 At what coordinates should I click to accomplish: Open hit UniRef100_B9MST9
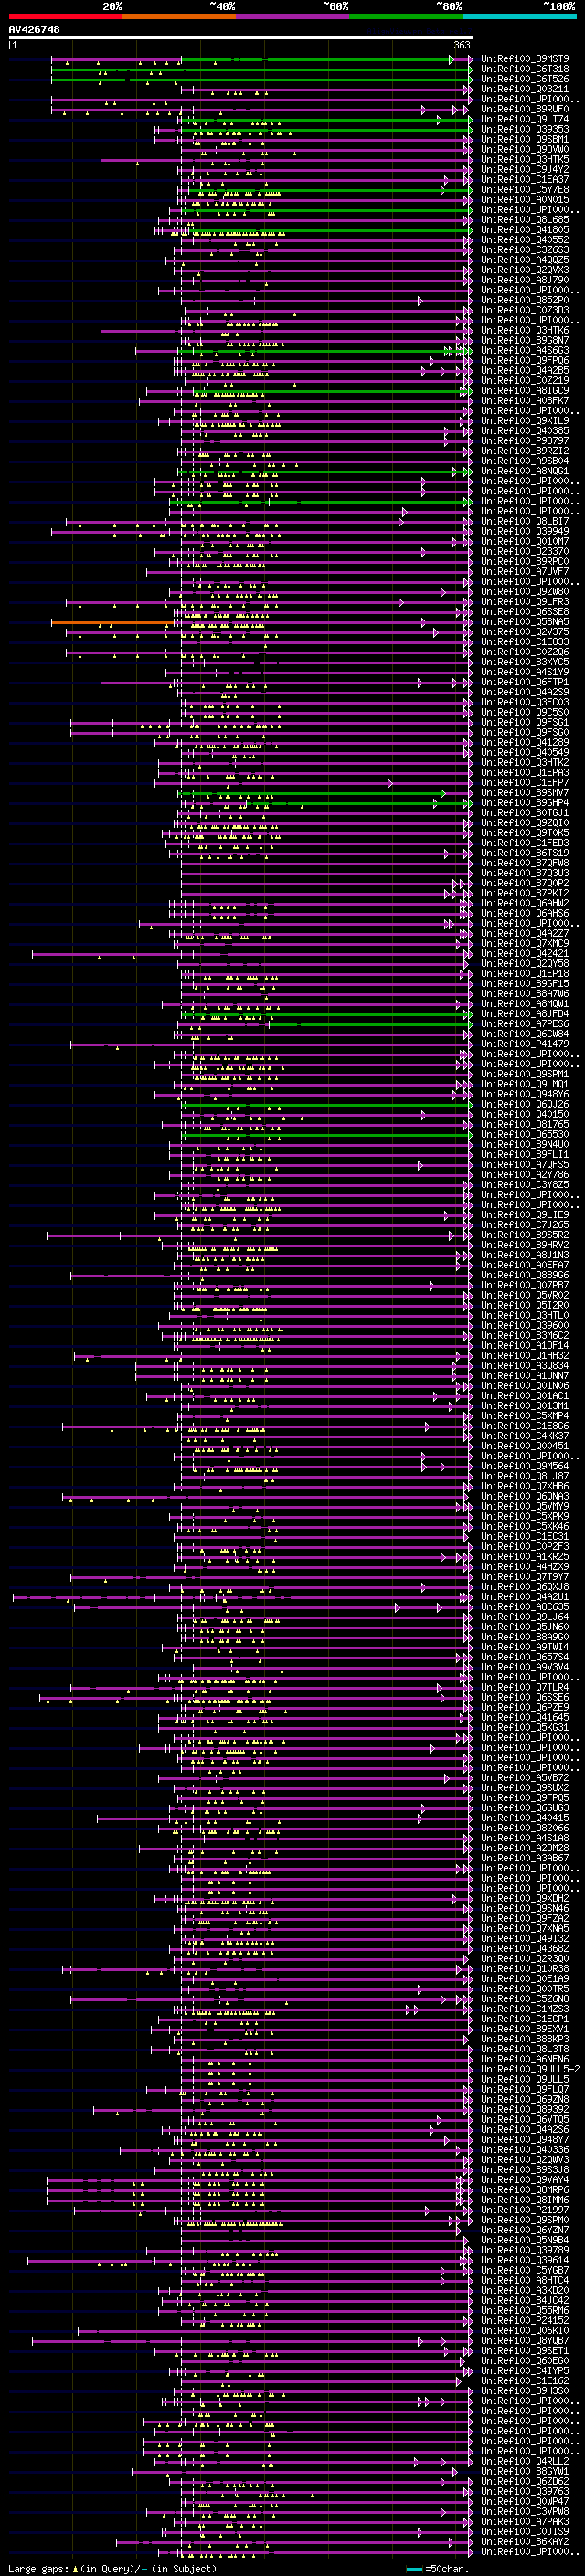525,59
